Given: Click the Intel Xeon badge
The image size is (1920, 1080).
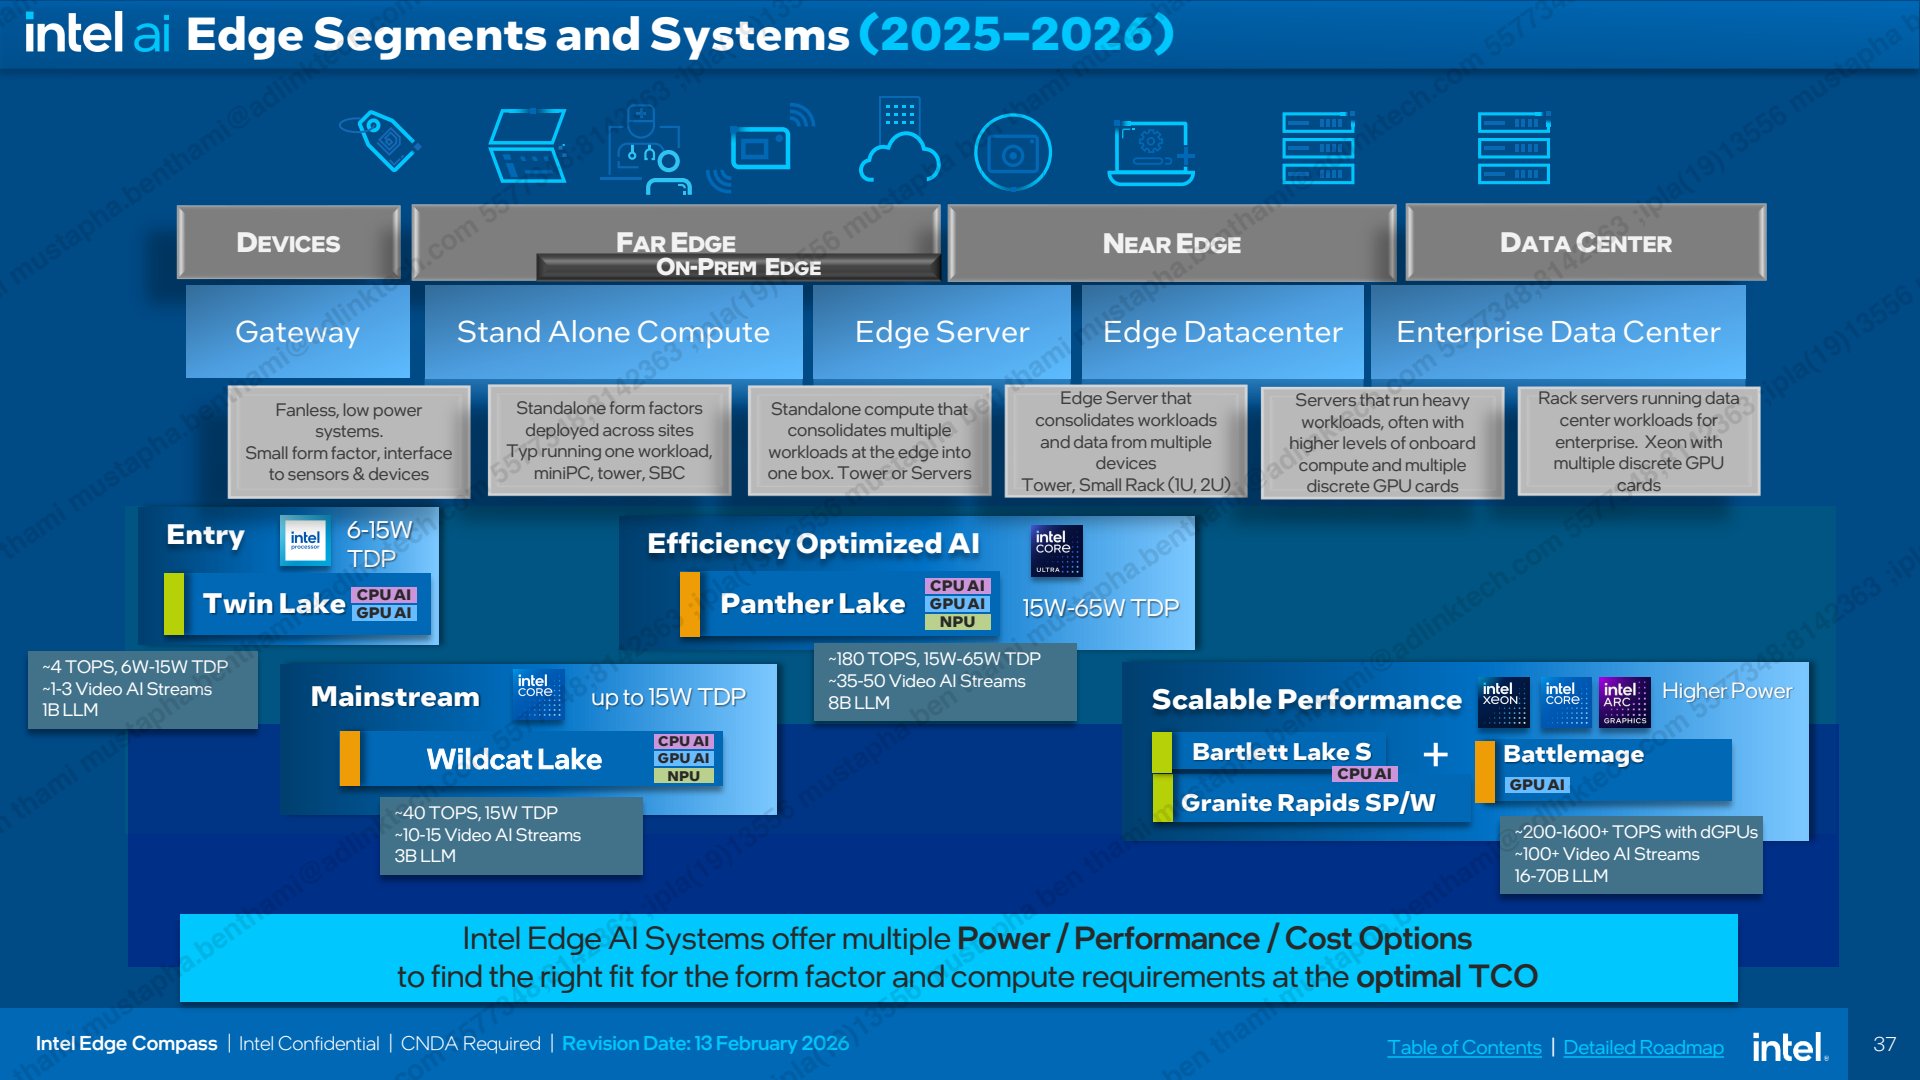Looking at the screenshot, I should tap(1503, 702).
